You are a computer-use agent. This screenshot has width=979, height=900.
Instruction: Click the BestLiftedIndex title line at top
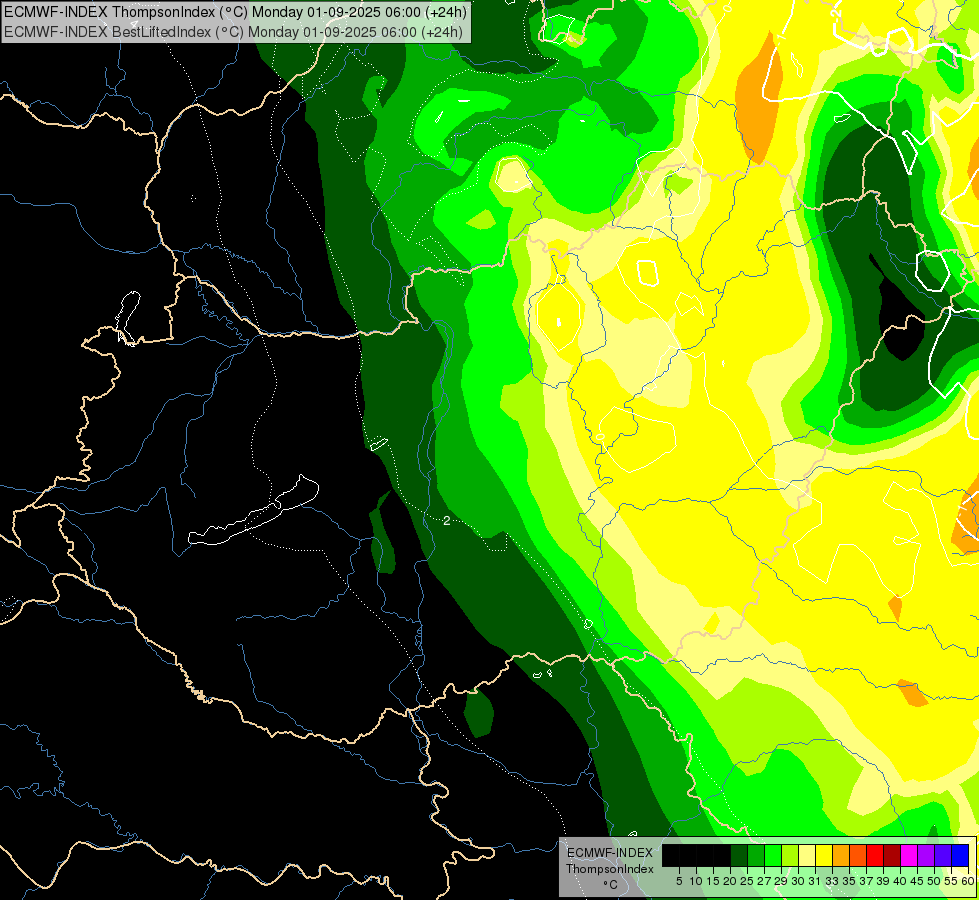234,32
